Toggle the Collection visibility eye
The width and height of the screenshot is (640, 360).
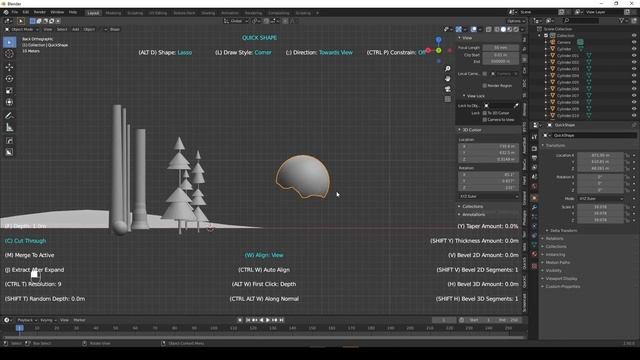tap(634, 36)
